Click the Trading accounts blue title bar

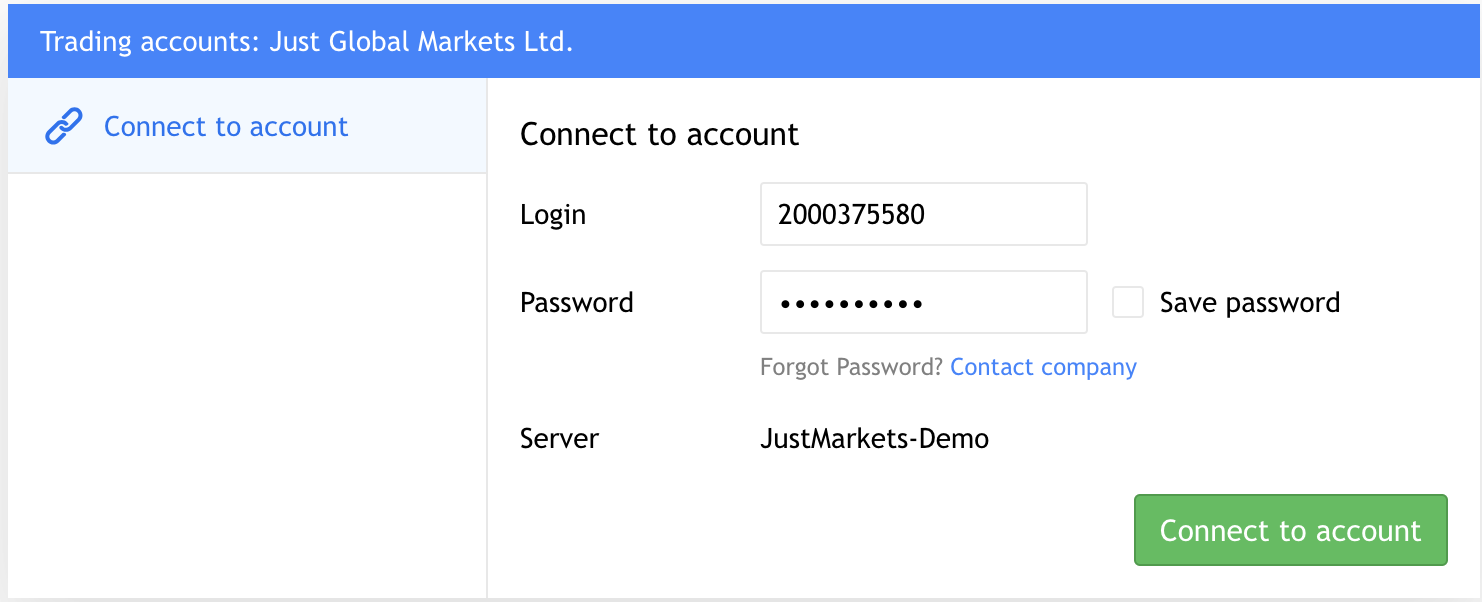tap(745, 43)
